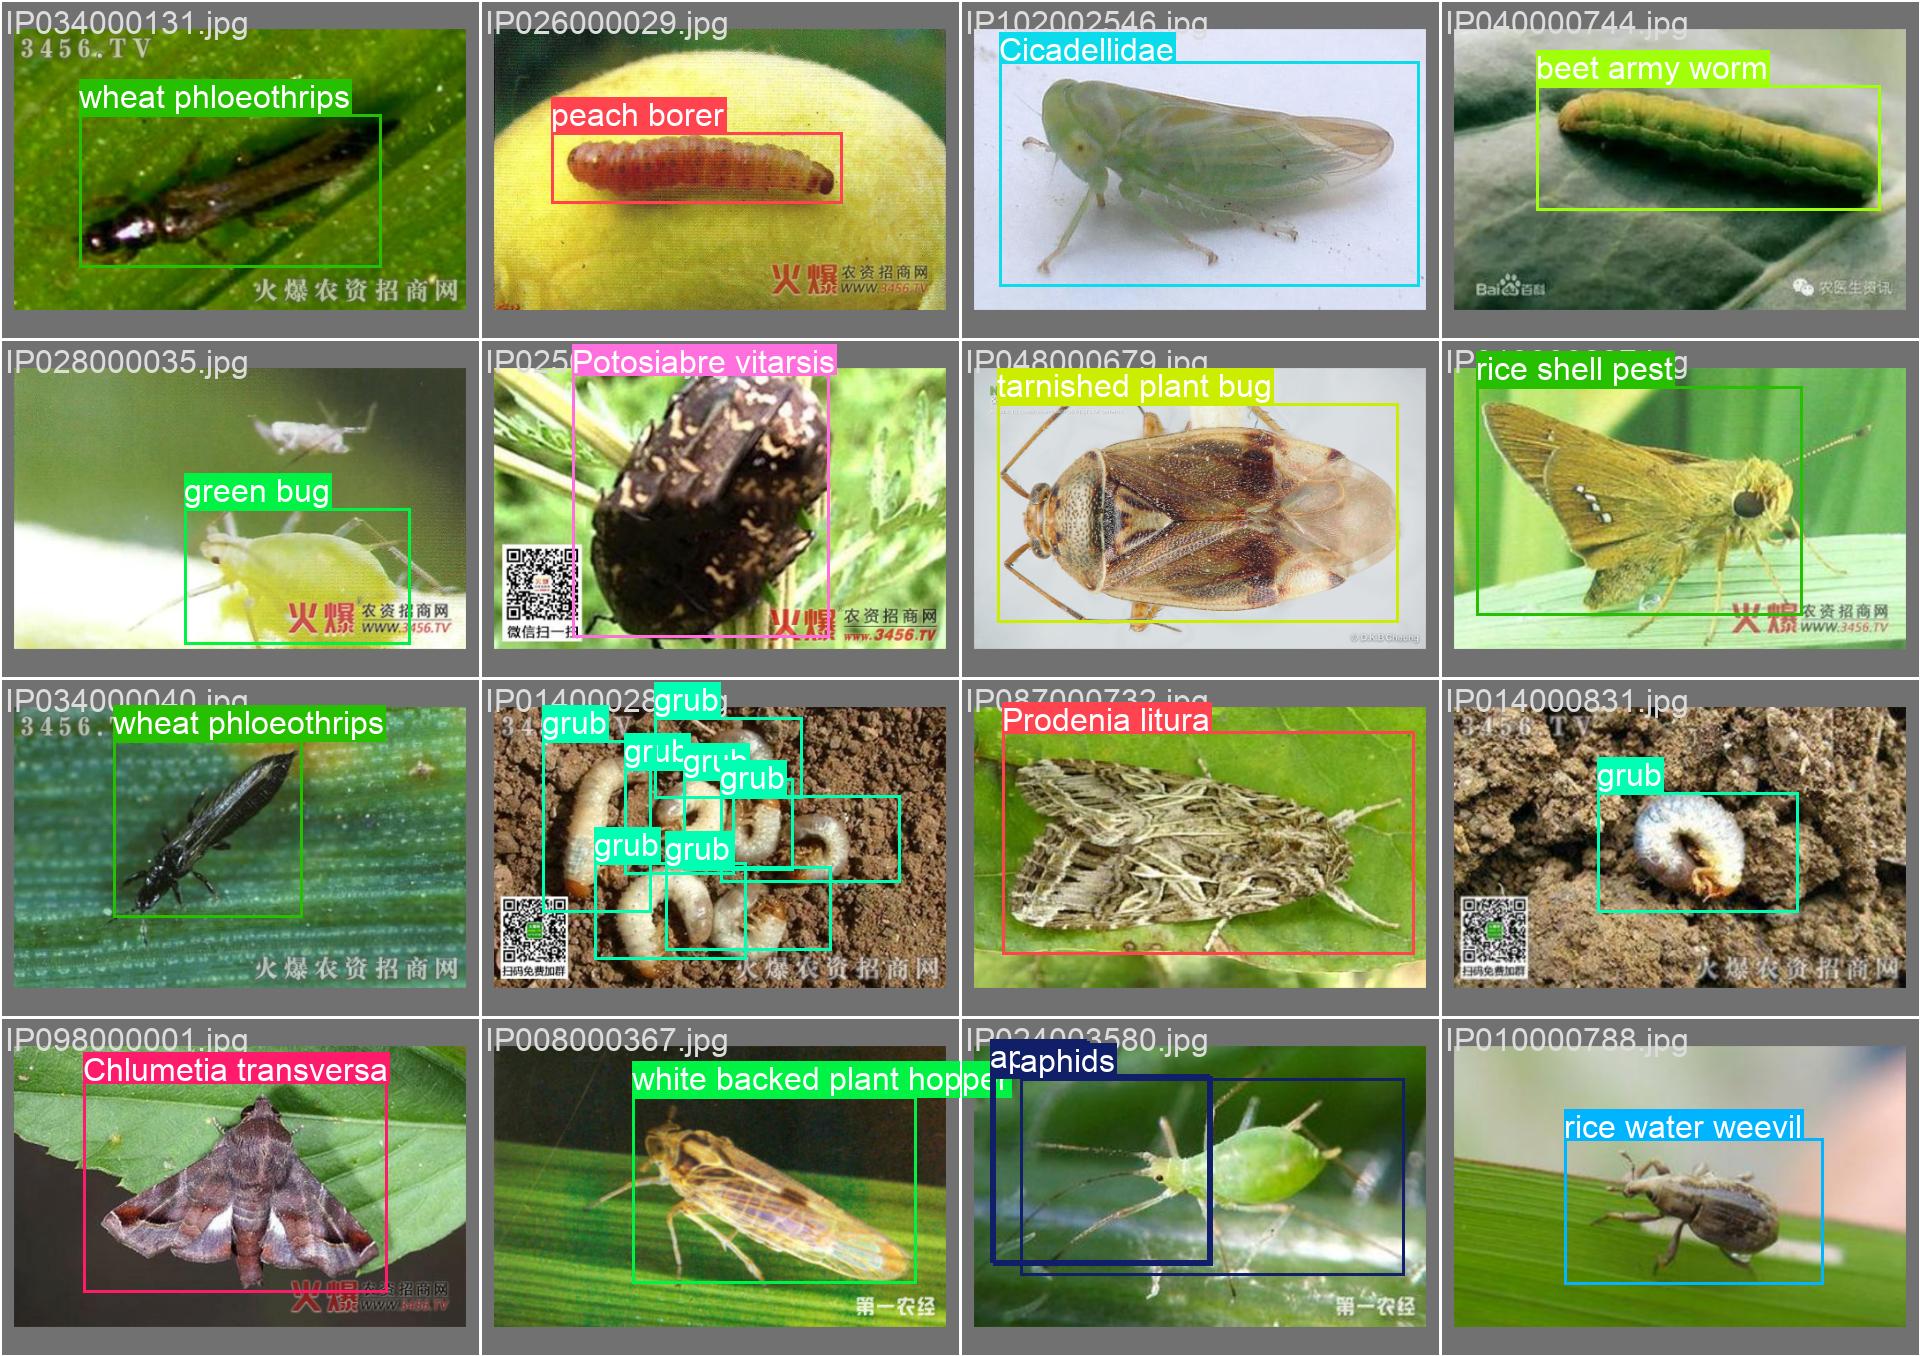This screenshot has width=1920, height=1356.
Task: Click the 'rice water weevil' label tag
Action: [1683, 1127]
